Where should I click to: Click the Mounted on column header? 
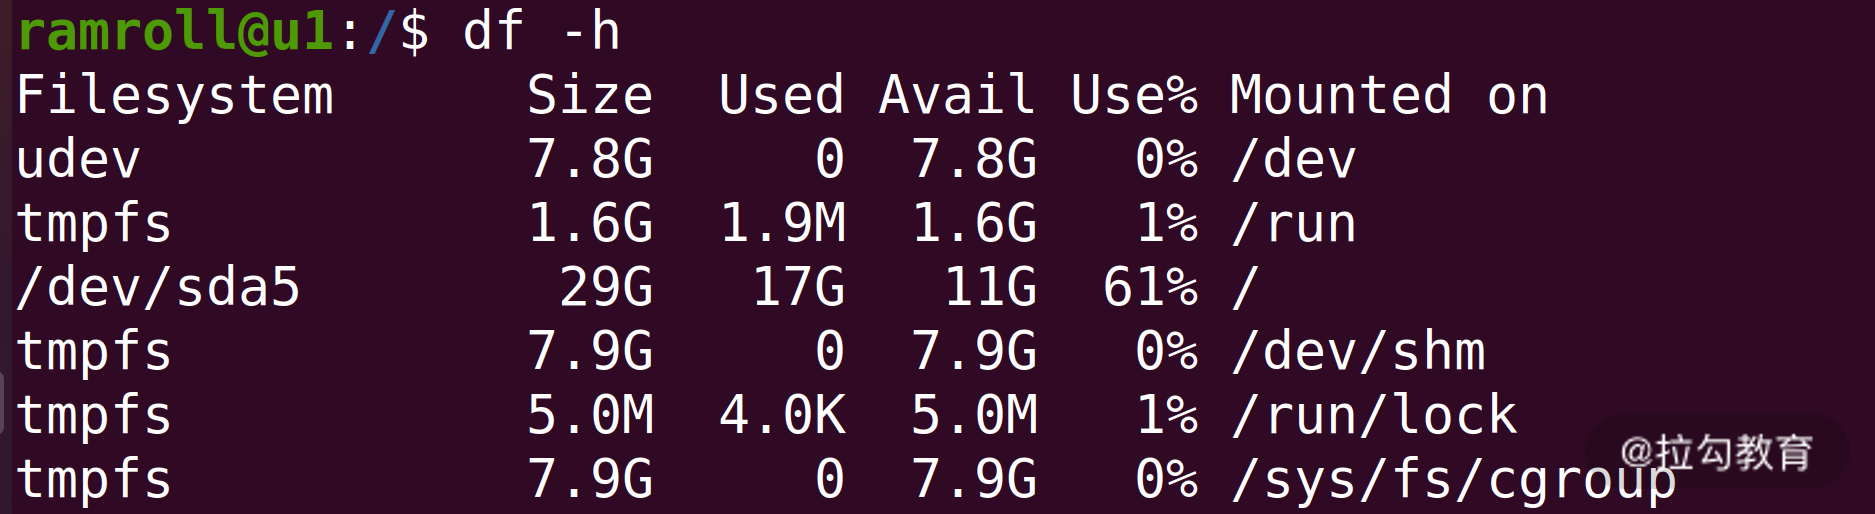[x=1389, y=96]
